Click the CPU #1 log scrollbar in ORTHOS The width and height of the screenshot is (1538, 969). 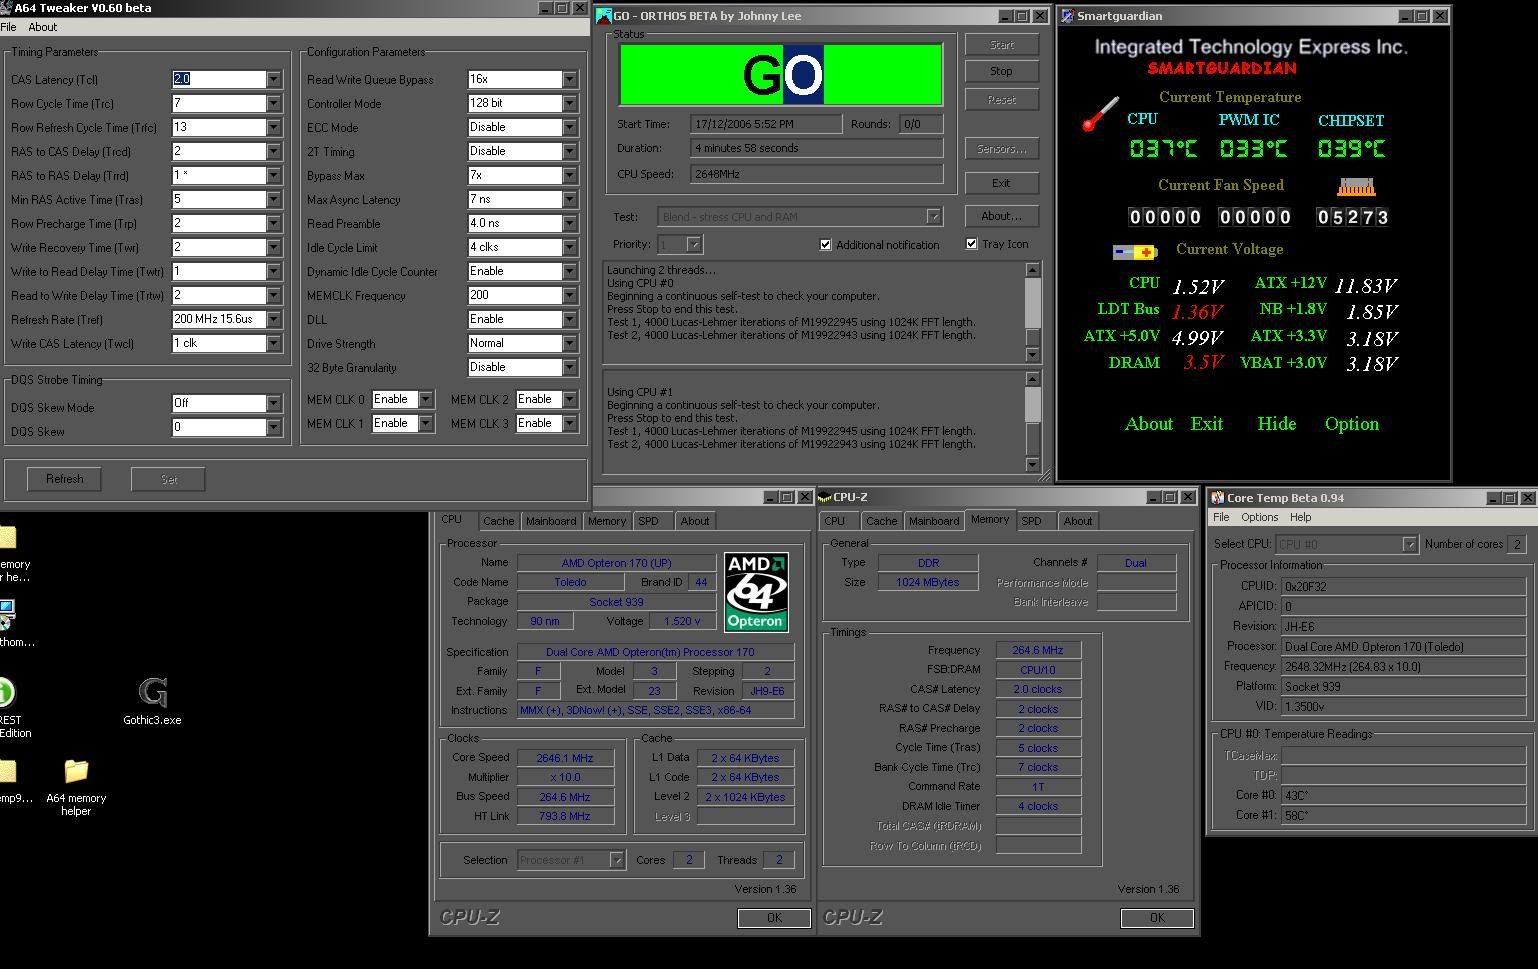tap(1033, 421)
